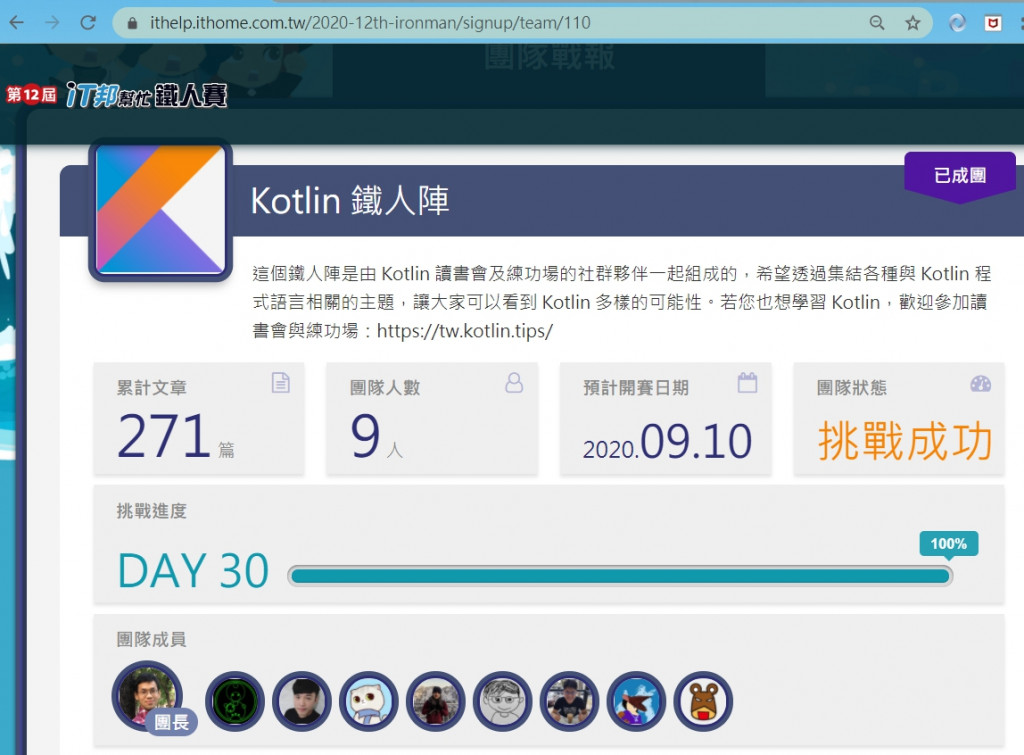
Task: Click the browser forward arrow
Action: [52, 23]
